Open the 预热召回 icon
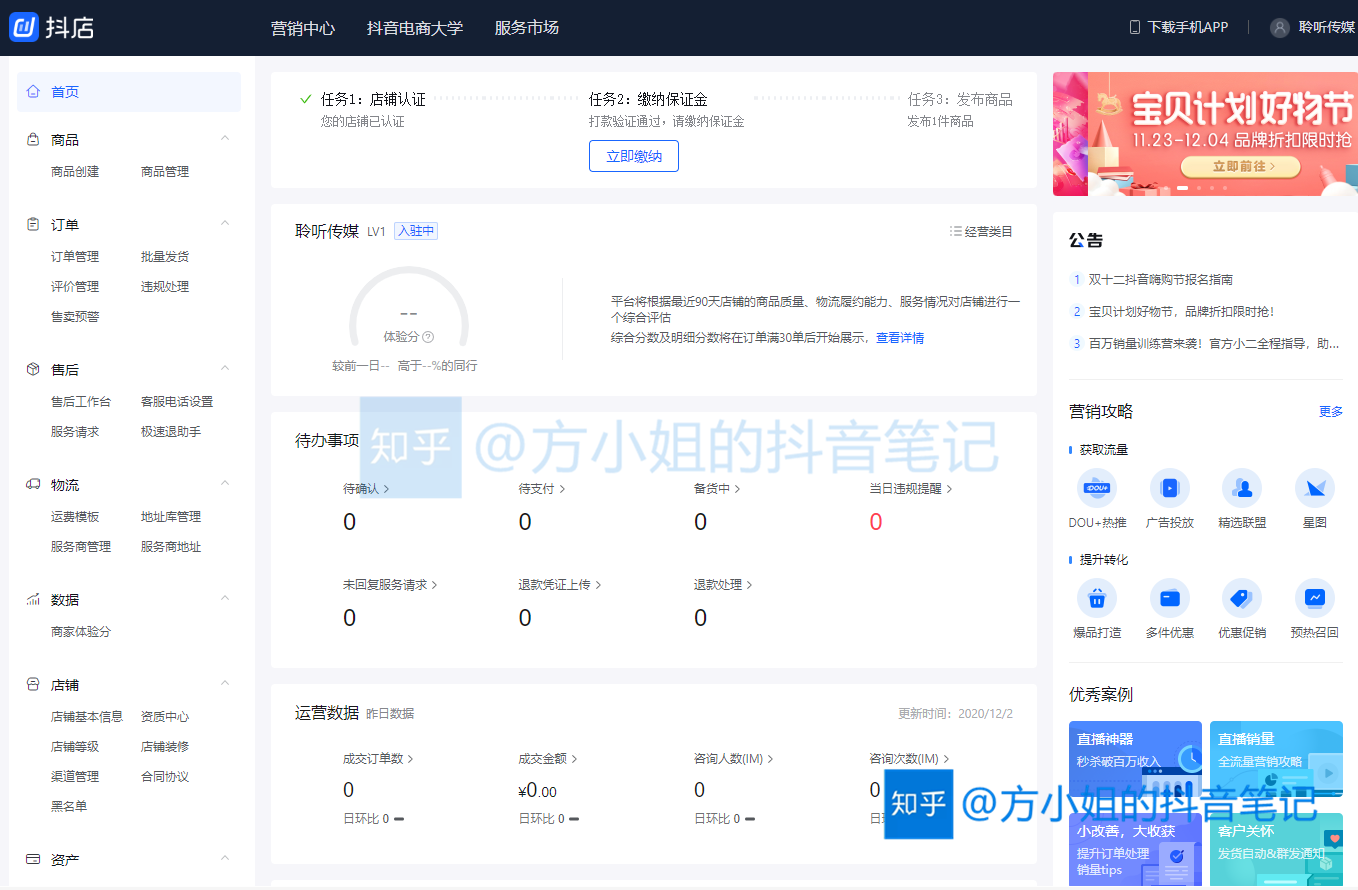1358x890 pixels. tap(1314, 598)
